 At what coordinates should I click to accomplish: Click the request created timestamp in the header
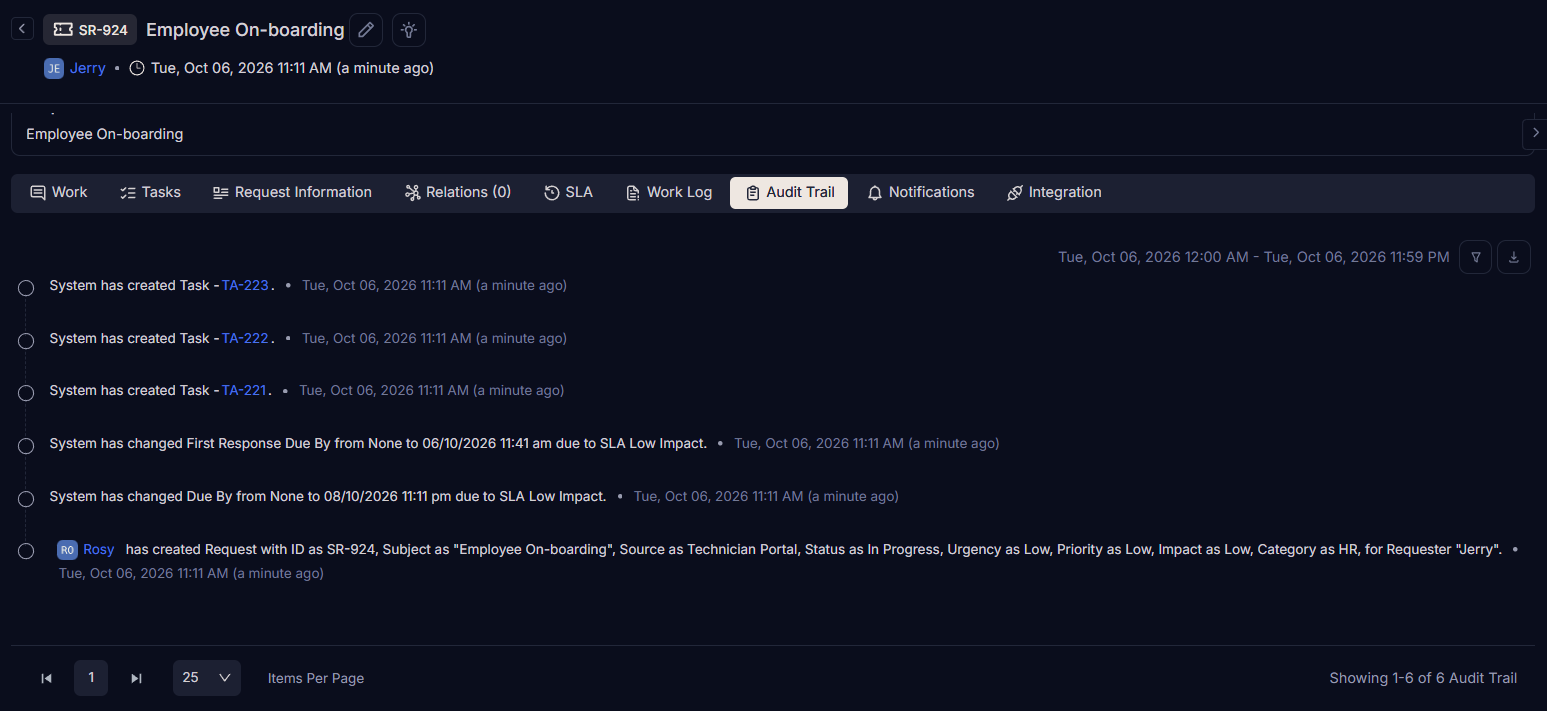[292, 68]
